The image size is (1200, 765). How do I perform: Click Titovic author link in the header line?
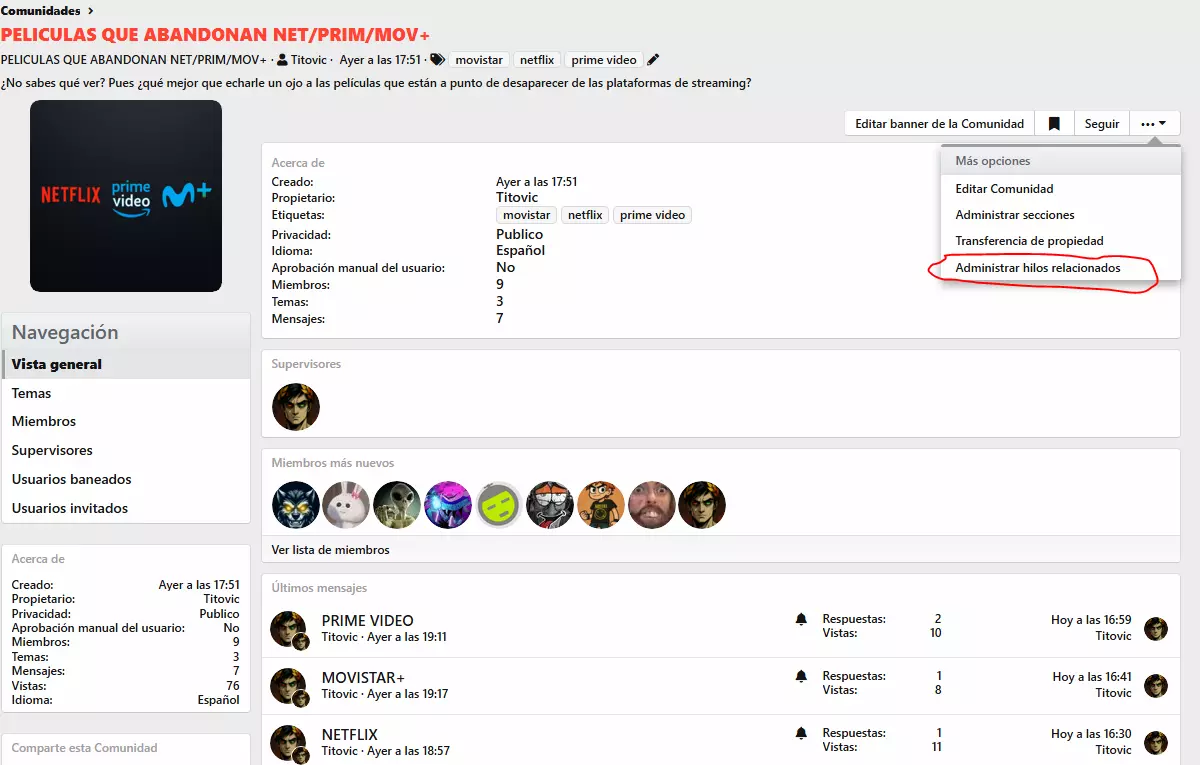coord(309,60)
